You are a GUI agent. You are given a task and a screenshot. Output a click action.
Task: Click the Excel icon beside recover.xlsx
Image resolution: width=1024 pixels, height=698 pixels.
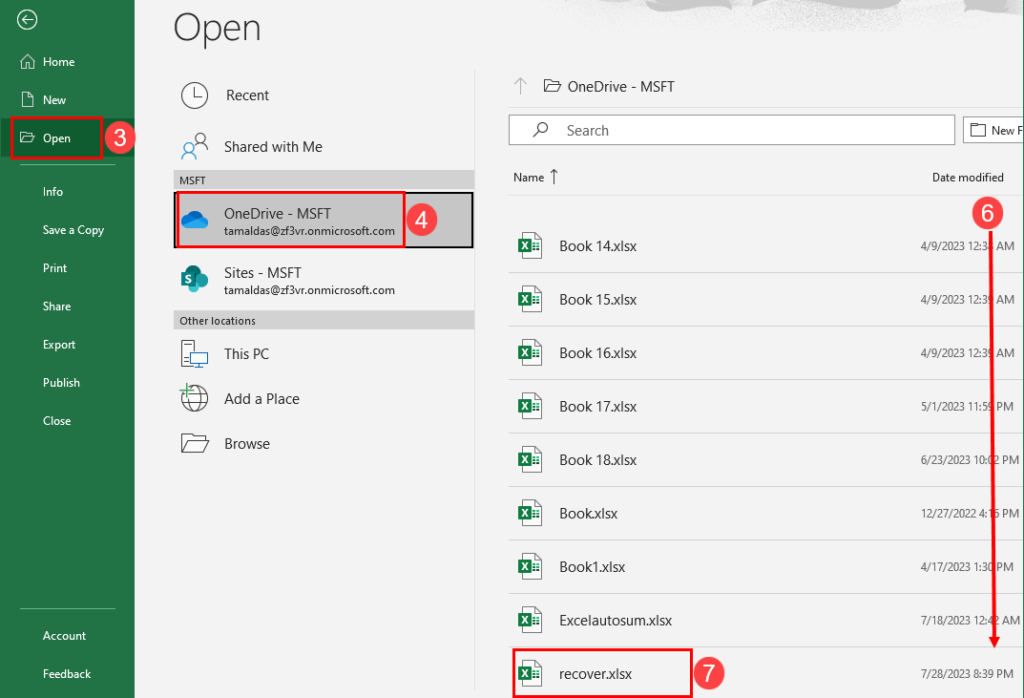(530, 674)
